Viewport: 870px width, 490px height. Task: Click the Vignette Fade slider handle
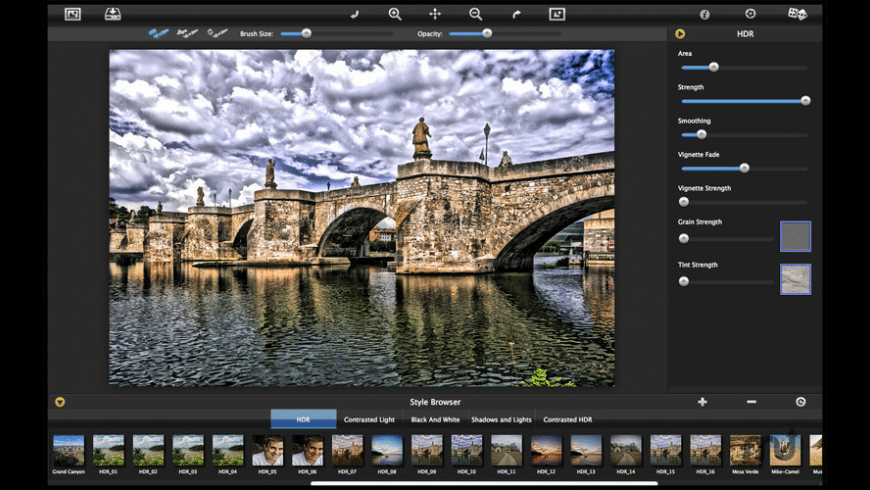pyautogui.click(x=744, y=168)
